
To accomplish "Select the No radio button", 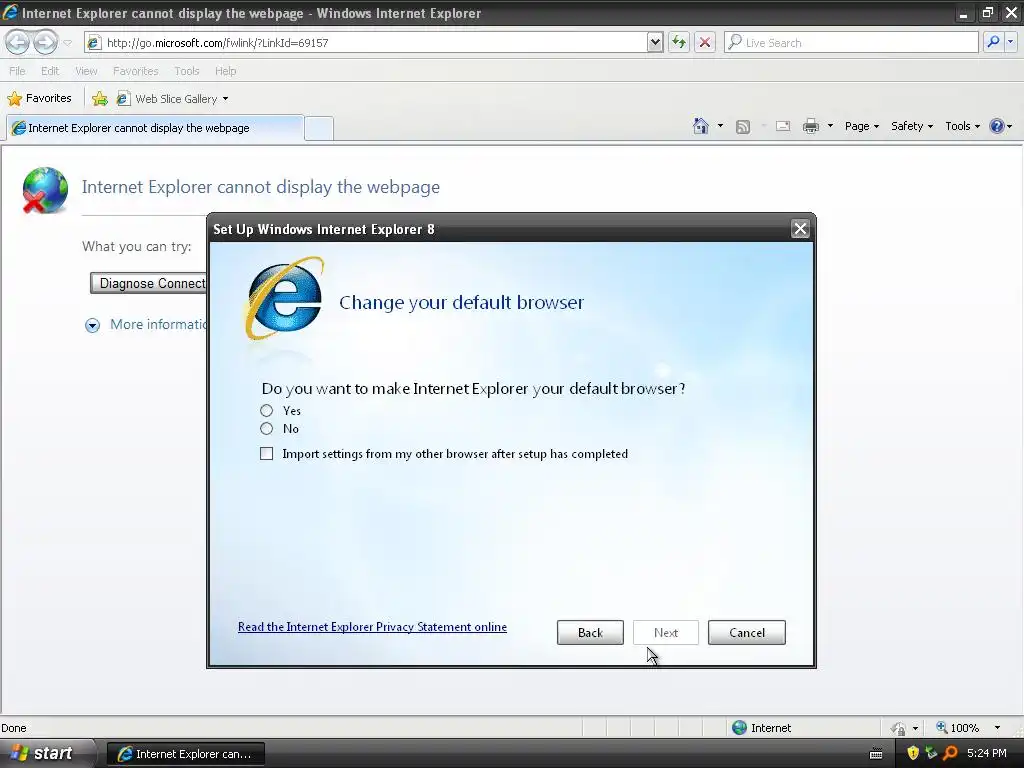I will (x=266, y=429).
